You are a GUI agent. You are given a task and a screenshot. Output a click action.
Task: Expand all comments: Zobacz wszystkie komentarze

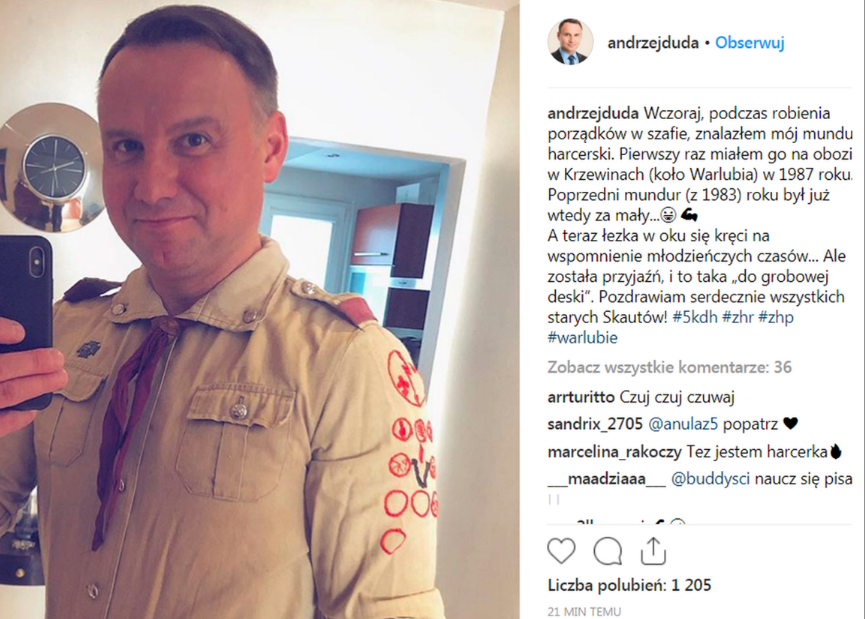pyautogui.click(x=669, y=367)
